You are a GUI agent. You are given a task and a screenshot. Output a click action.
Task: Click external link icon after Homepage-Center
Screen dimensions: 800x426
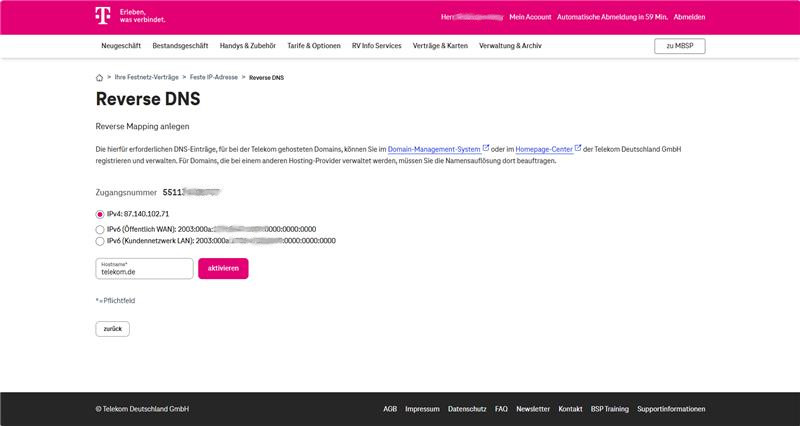click(x=578, y=148)
